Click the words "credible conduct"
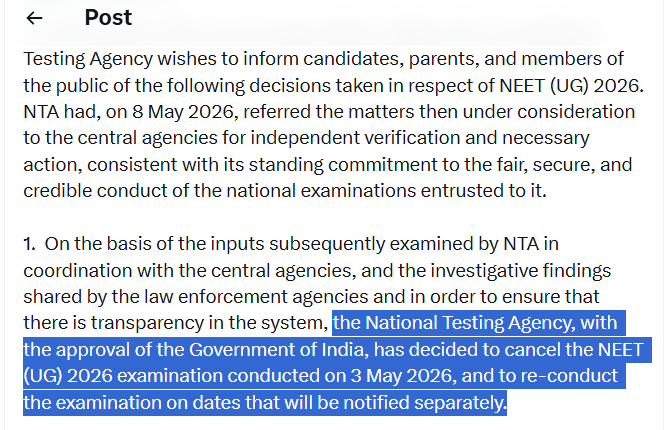 click(x=95, y=191)
